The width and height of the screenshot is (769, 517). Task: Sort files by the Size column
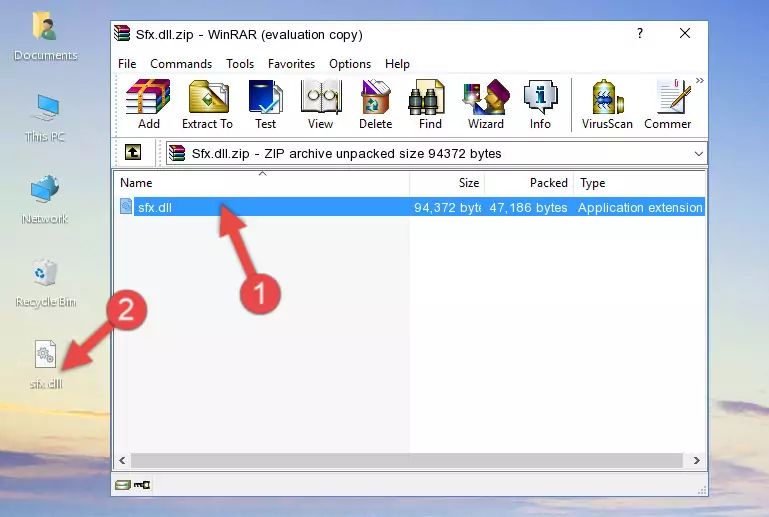tap(447, 183)
